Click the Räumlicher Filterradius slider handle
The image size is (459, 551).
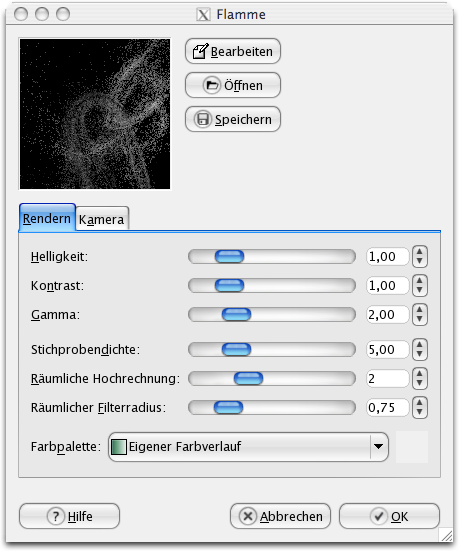228,408
